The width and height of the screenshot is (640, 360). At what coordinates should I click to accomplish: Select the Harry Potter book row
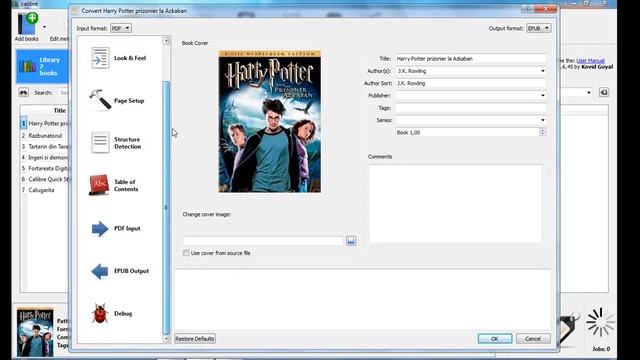45,123
